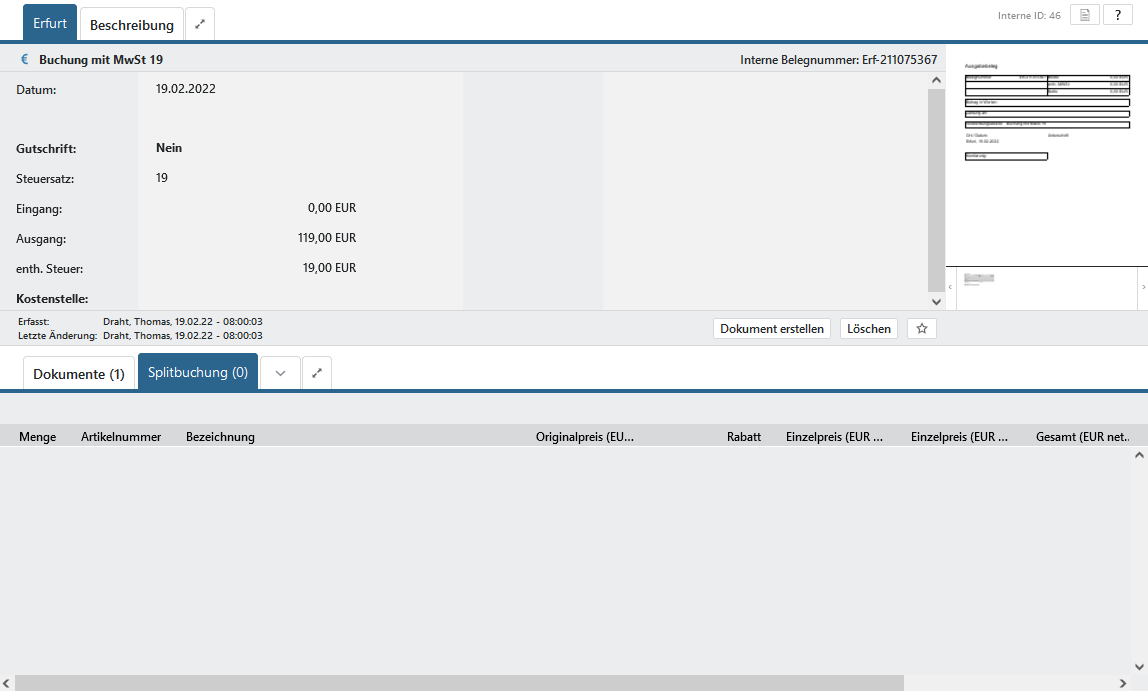This screenshot has height=691, width=1148.
Task: Click the Artikelnummer column header
Action: pos(121,437)
